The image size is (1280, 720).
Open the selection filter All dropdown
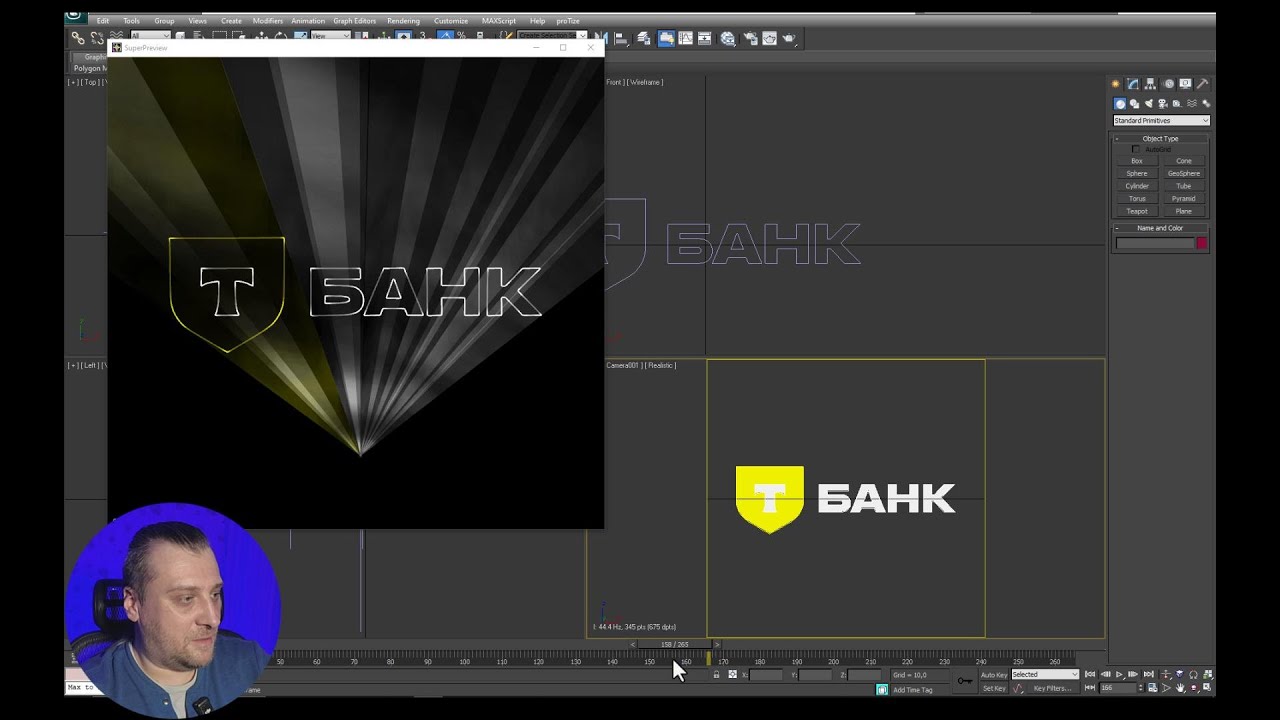click(150, 36)
